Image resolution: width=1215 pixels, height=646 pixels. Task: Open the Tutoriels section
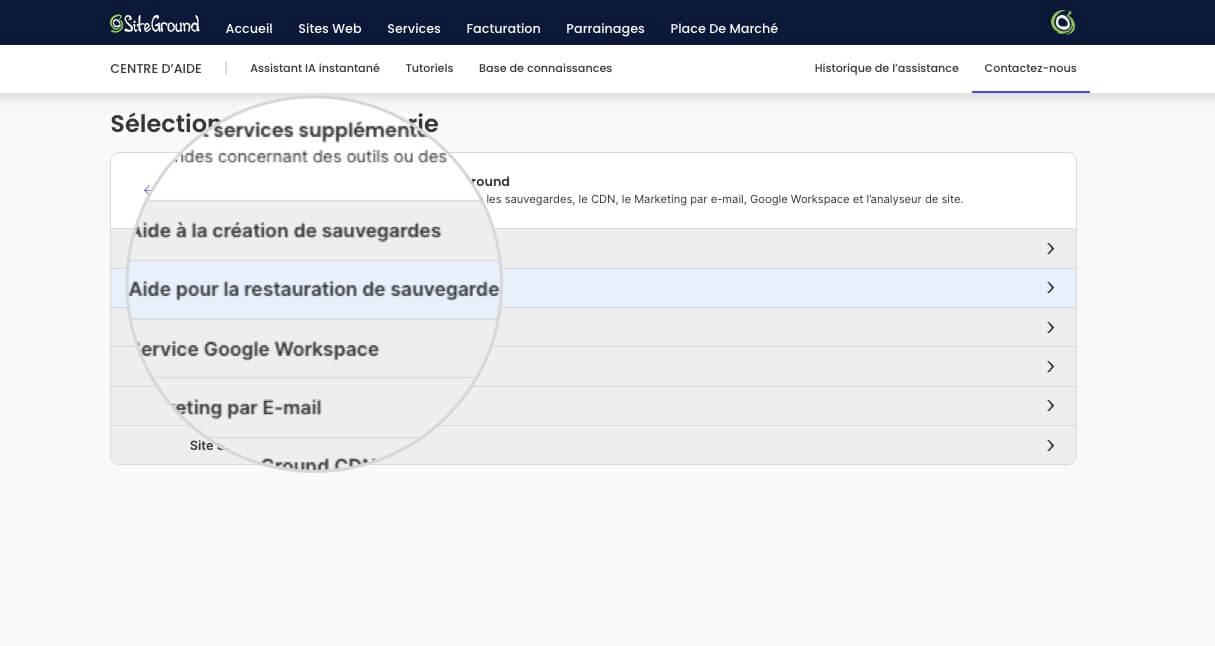coord(429,68)
